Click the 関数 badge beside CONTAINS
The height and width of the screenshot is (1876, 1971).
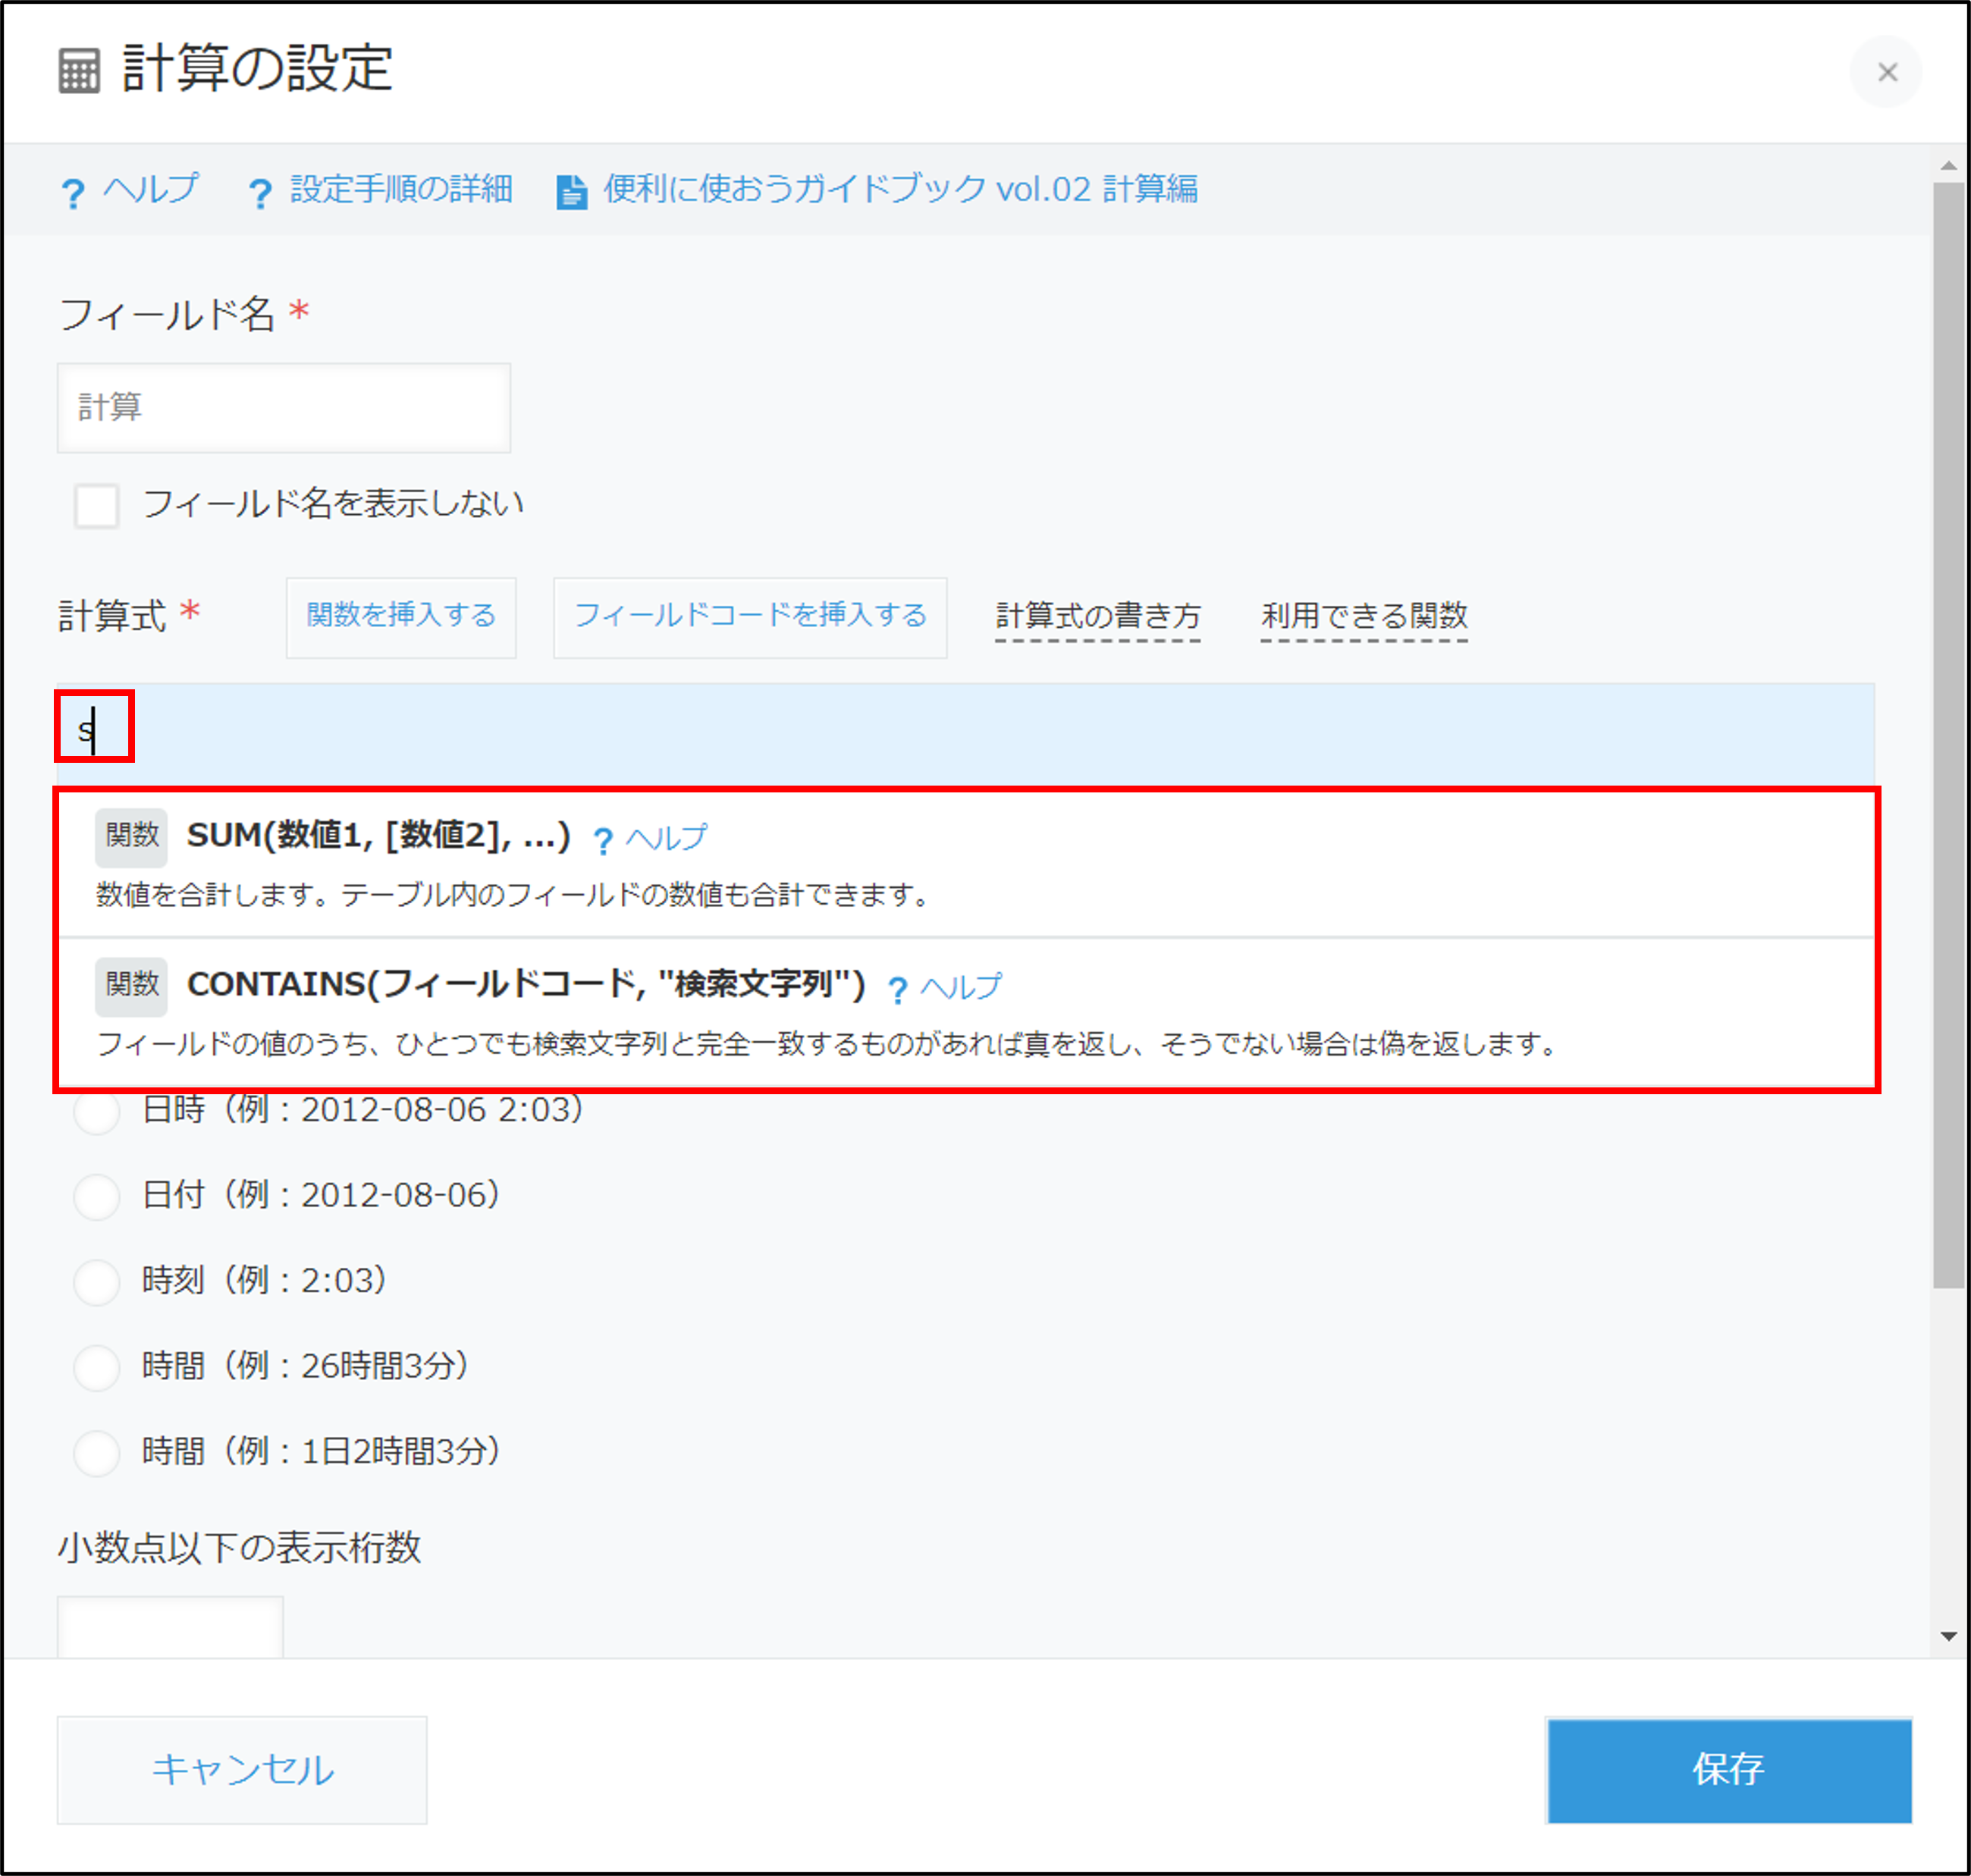click(130, 986)
